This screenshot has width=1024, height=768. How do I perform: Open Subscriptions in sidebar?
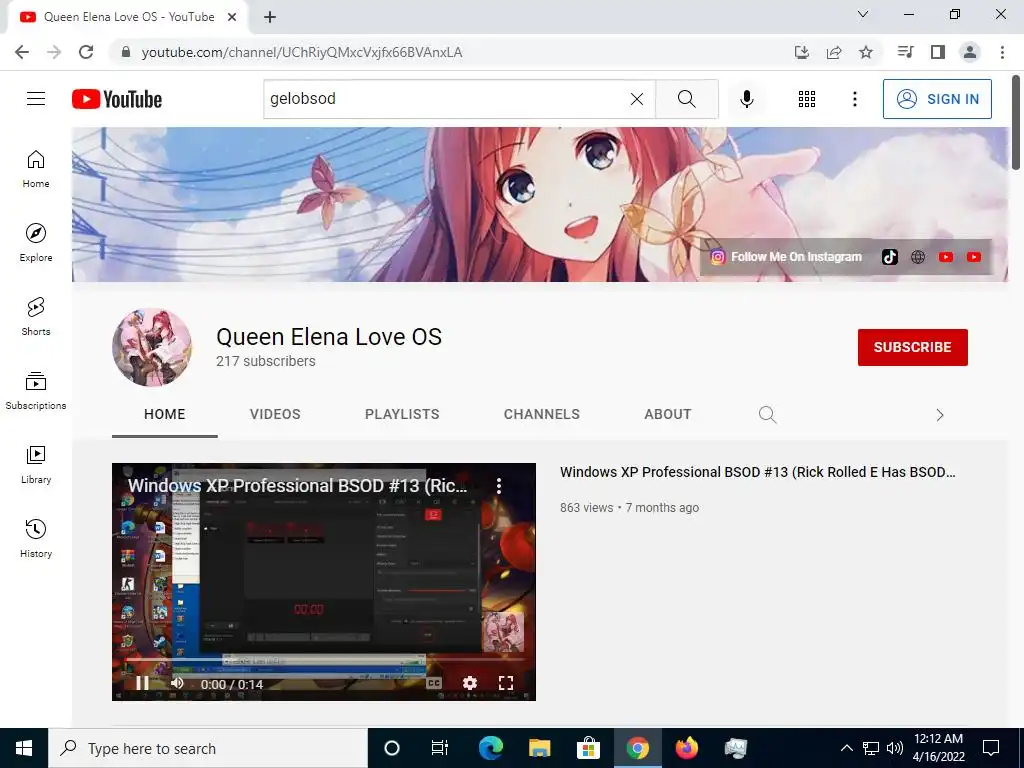tap(36, 391)
